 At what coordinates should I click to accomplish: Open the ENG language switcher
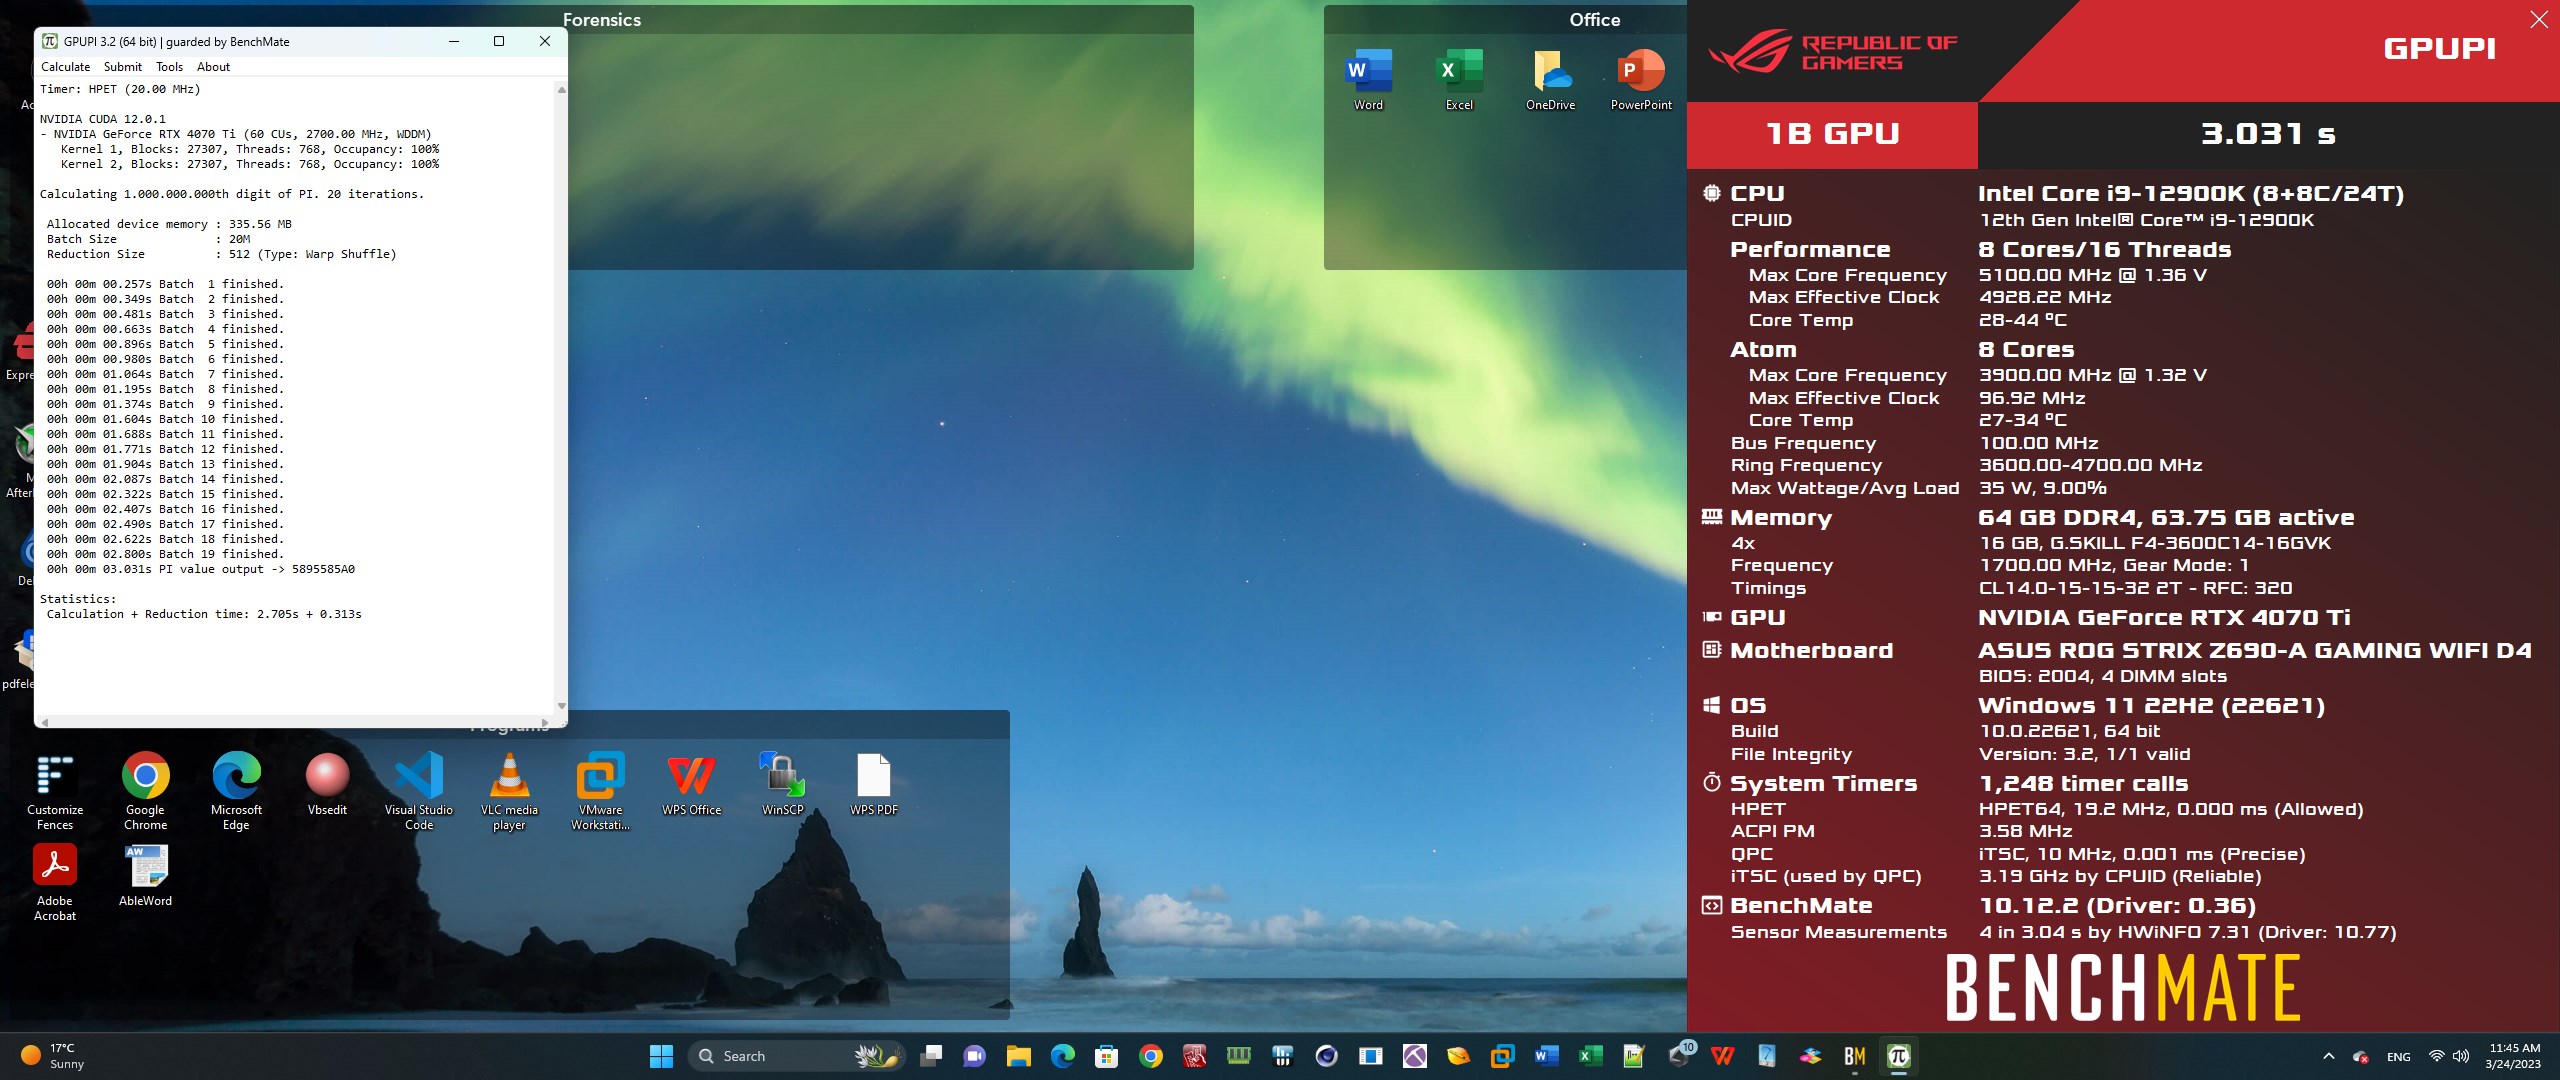pyautogui.click(x=2398, y=1057)
